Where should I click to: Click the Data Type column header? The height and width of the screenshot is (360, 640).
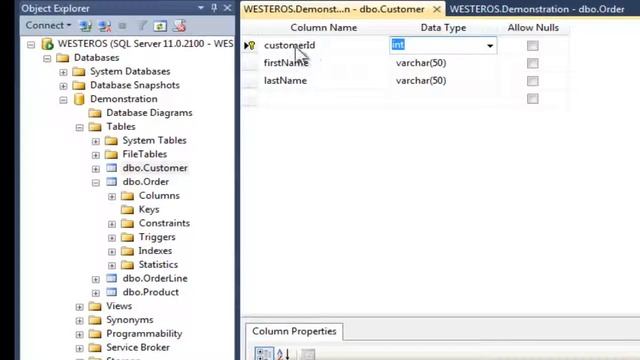click(x=443, y=27)
